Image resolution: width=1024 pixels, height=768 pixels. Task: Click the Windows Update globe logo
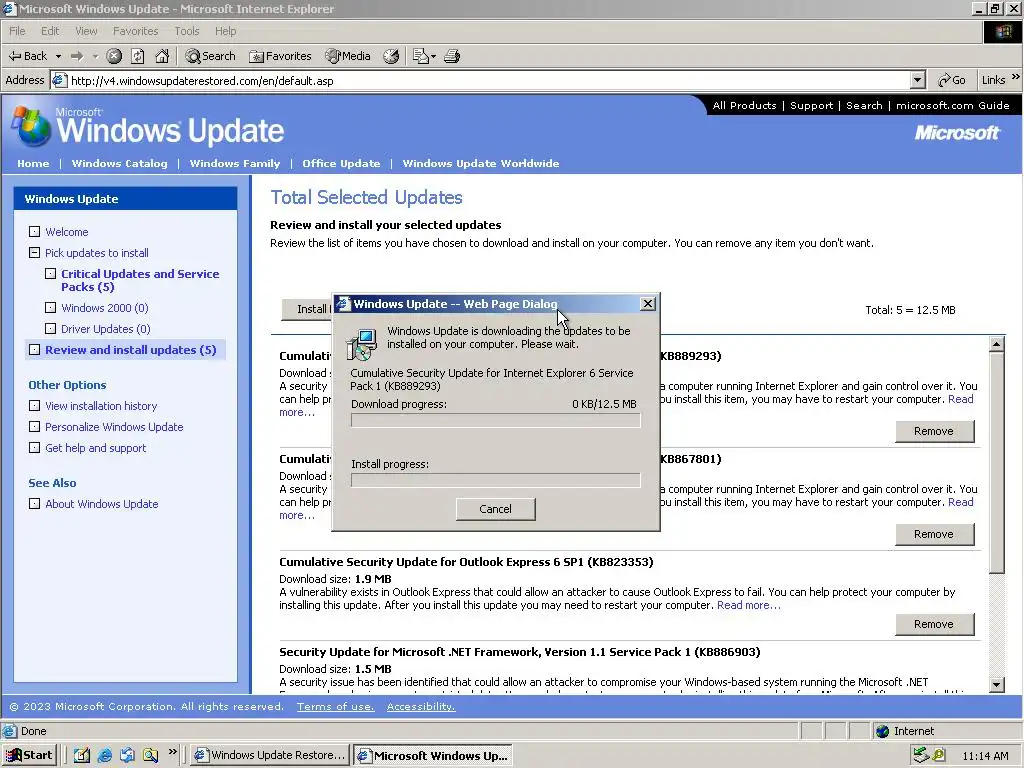click(x=31, y=126)
